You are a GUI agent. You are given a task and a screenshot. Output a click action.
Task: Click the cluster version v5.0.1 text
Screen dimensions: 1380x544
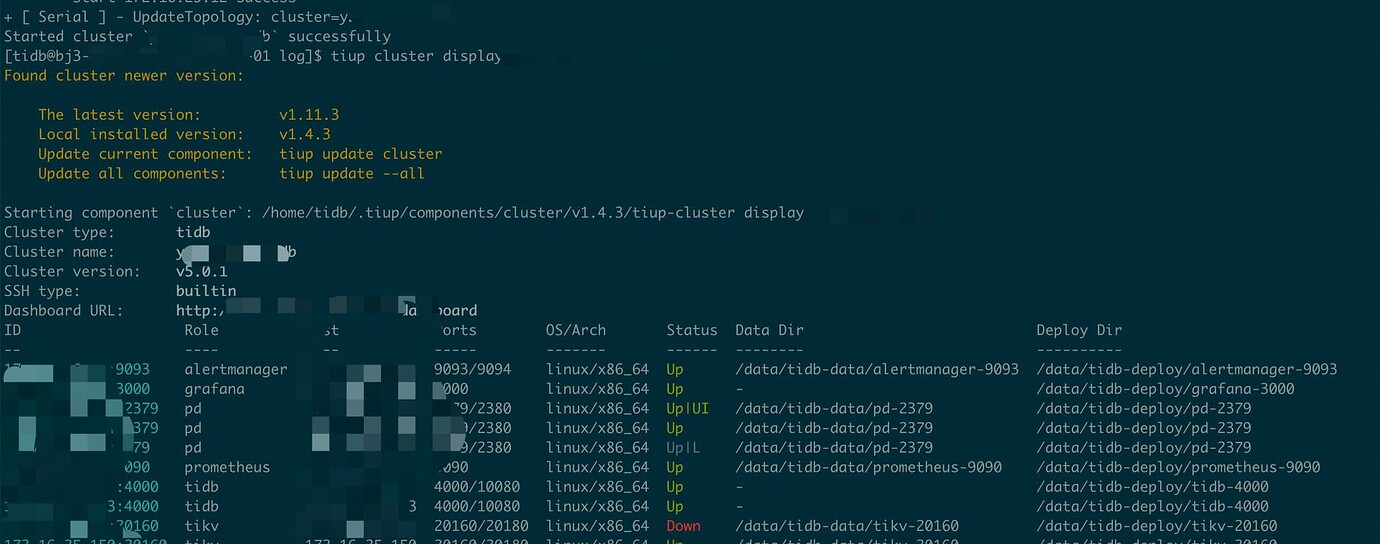click(201, 272)
